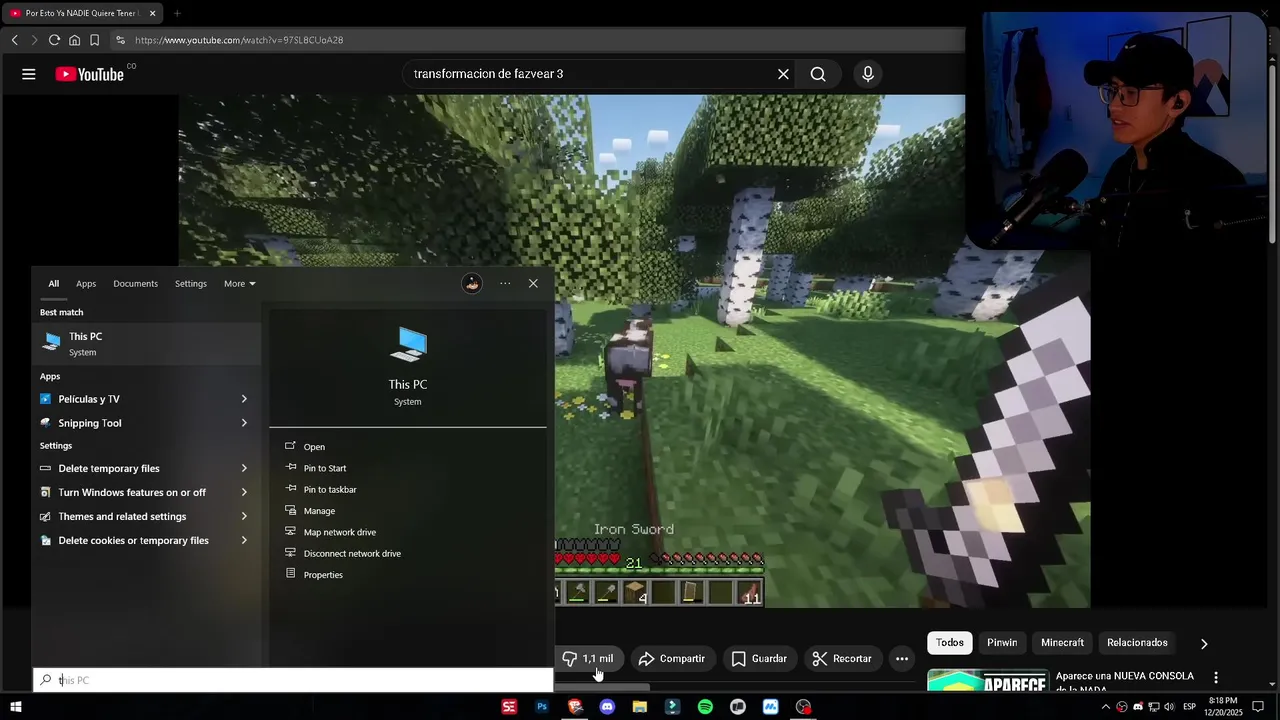Open the Windows Start button
The image size is (1280, 720).
pyautogui.click(x=15, y=707)
